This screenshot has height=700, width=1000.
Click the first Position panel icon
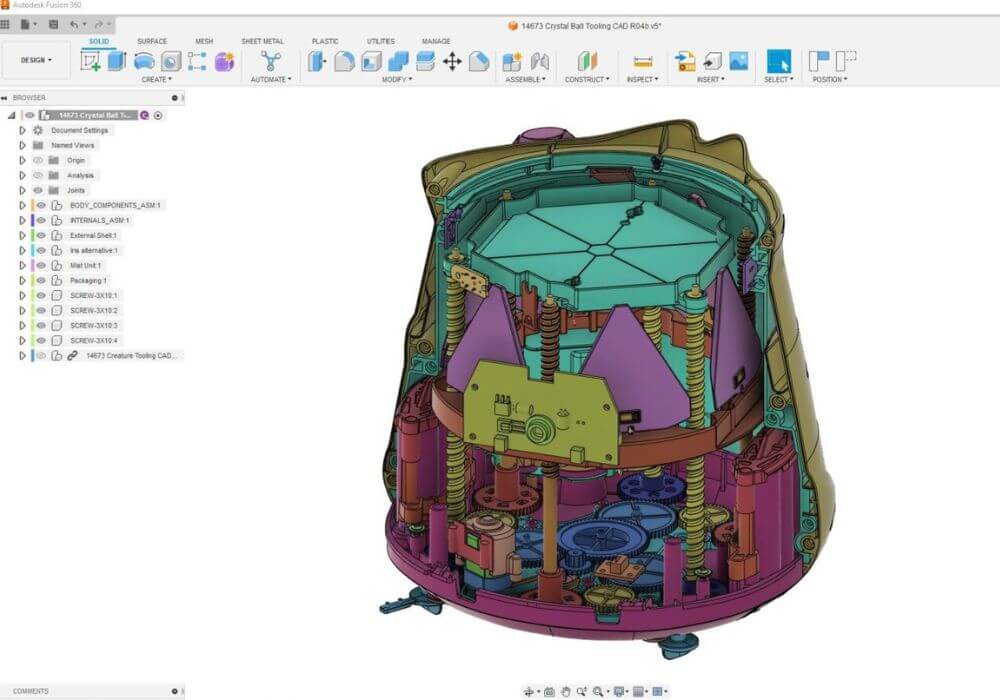819,61
